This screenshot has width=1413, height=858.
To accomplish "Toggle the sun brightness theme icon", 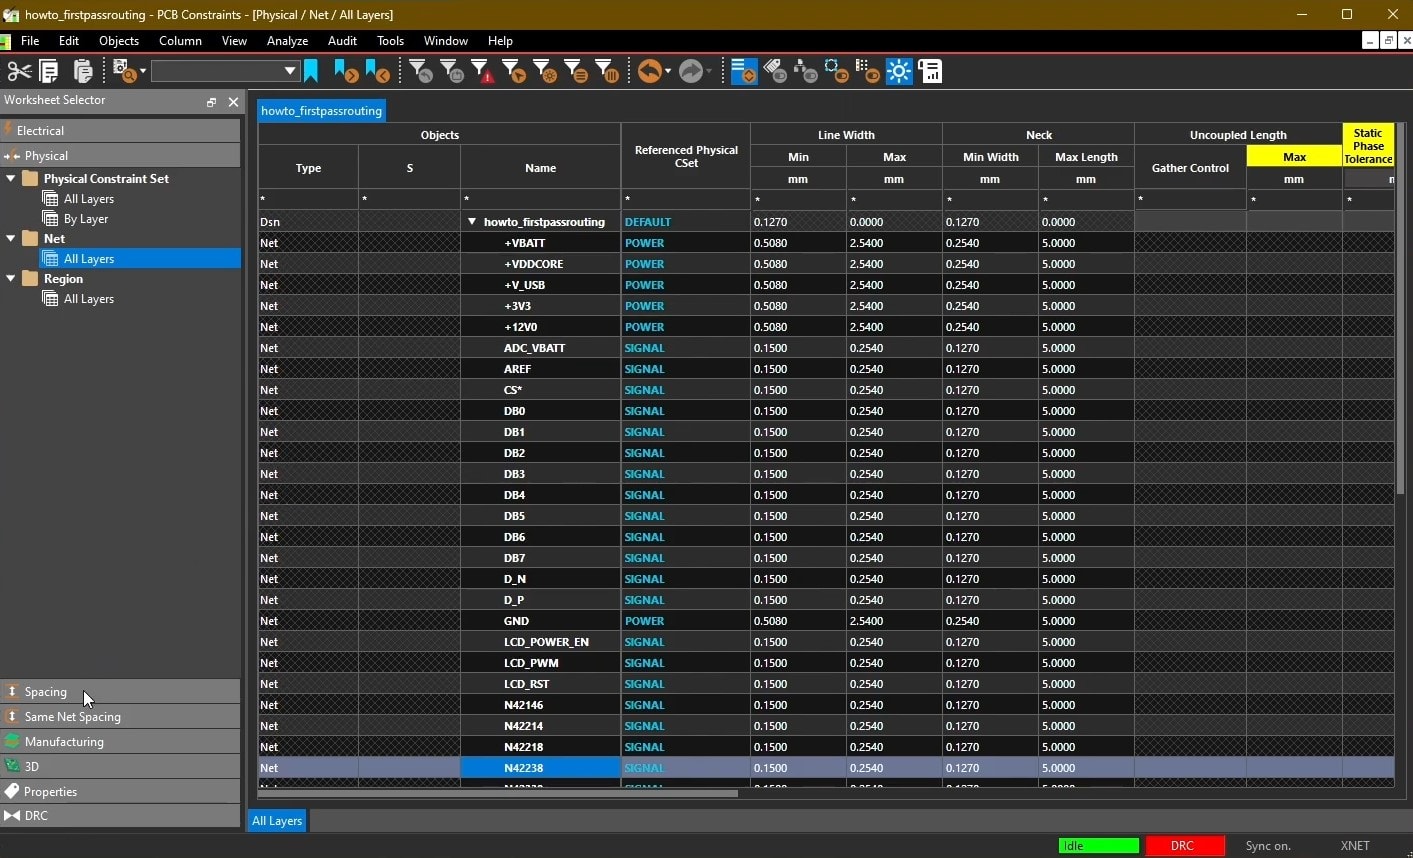I will [899, 71].
